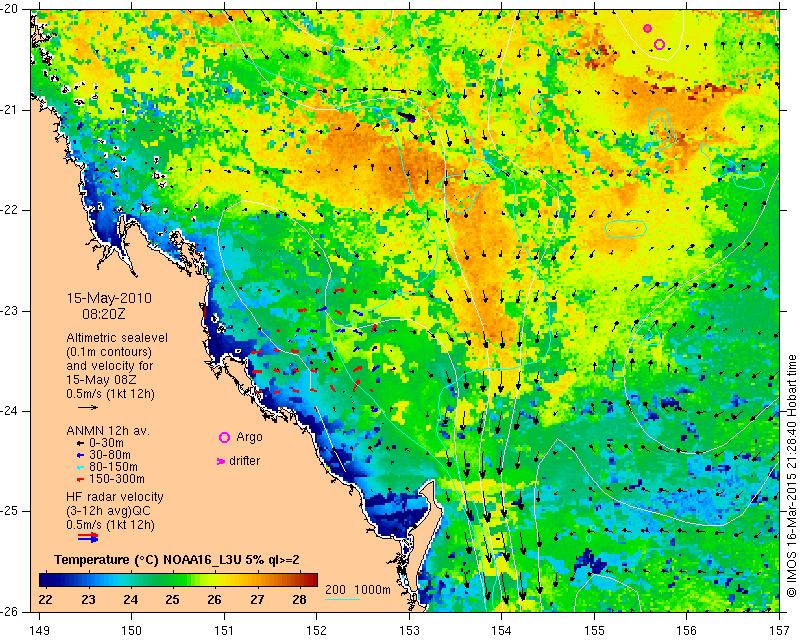800x640 pixels.
Task: Select the date text 15-May-2010
Action: (109, 298)
